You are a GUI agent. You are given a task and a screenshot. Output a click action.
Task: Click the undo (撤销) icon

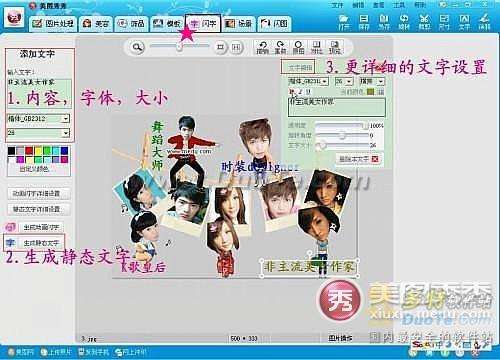(x=263, y=47)
